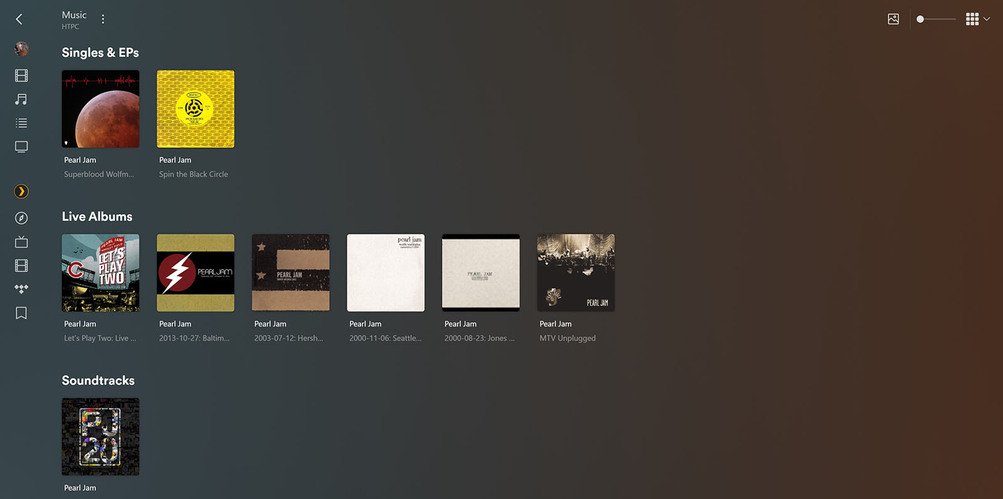
Task: Toggle the artwork background image icon
Action: [x=894, y=19]
